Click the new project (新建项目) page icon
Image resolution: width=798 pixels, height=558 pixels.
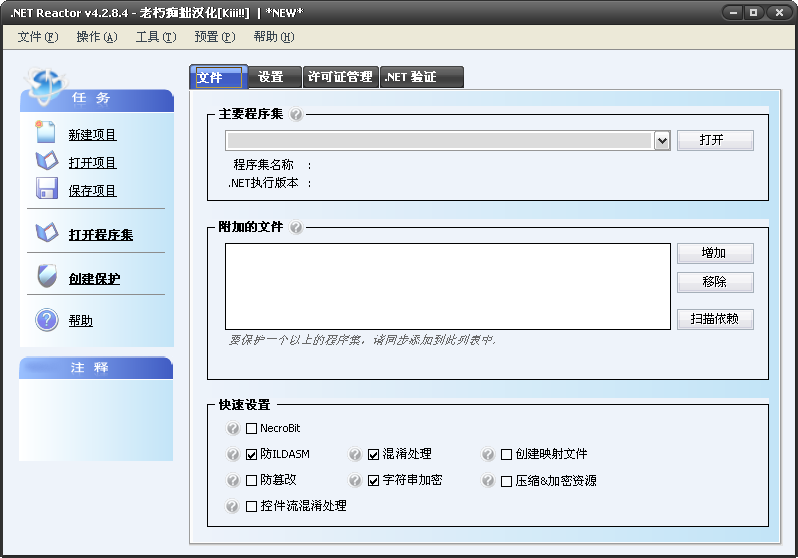45,132
